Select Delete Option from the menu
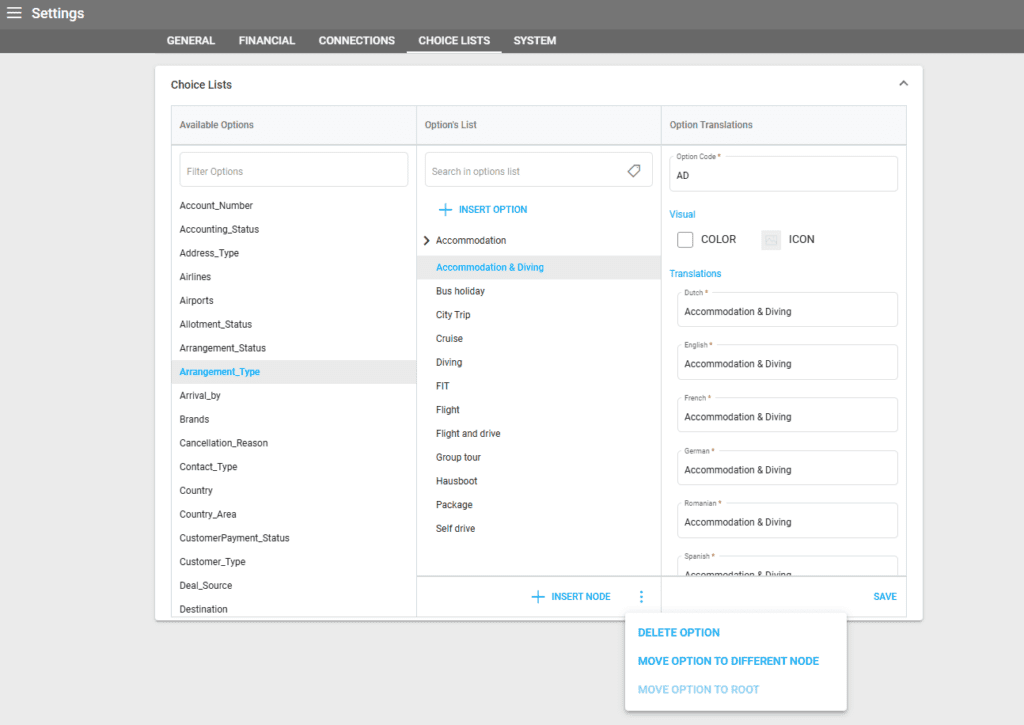This screenshot has width=1024, height=725. pos(678,633)
